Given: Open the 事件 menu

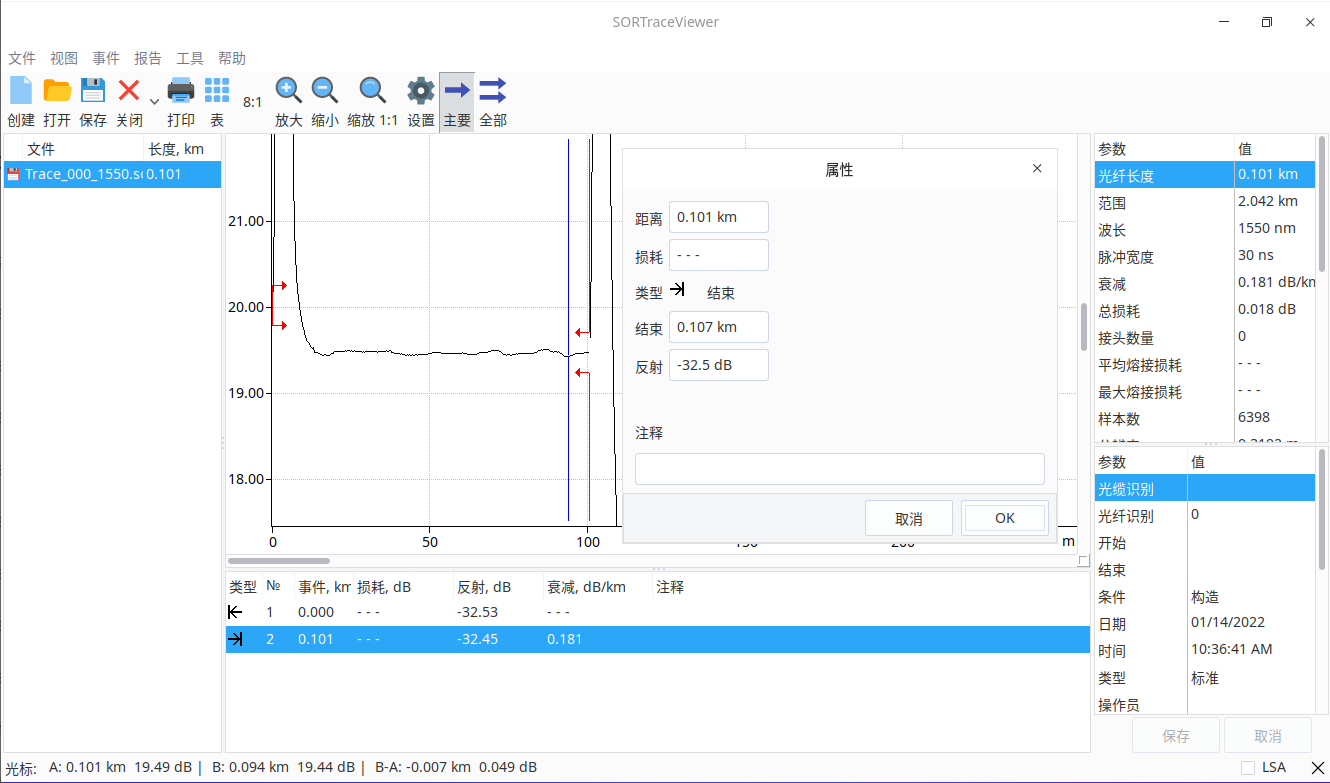Looking at the screenshot, I should tap(106, 58).
